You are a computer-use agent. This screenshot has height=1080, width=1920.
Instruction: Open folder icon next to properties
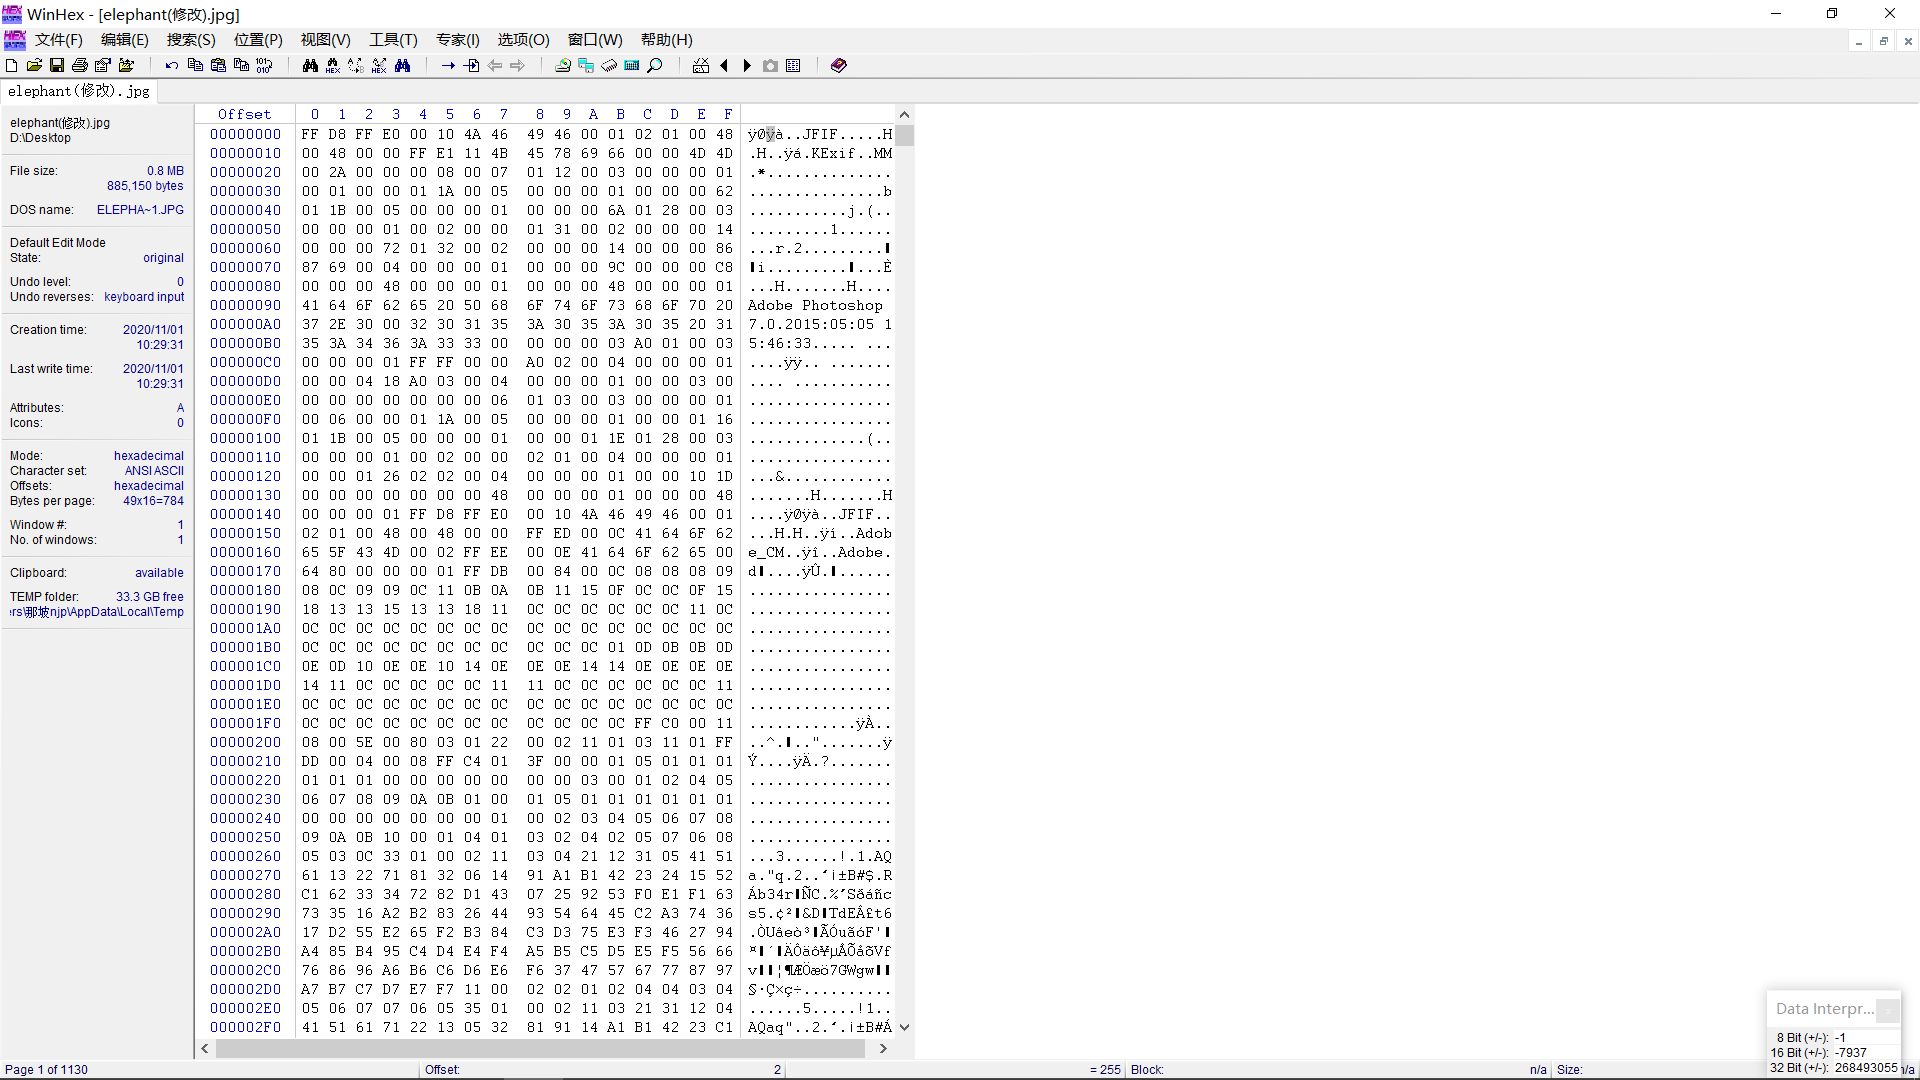(126, 66)
